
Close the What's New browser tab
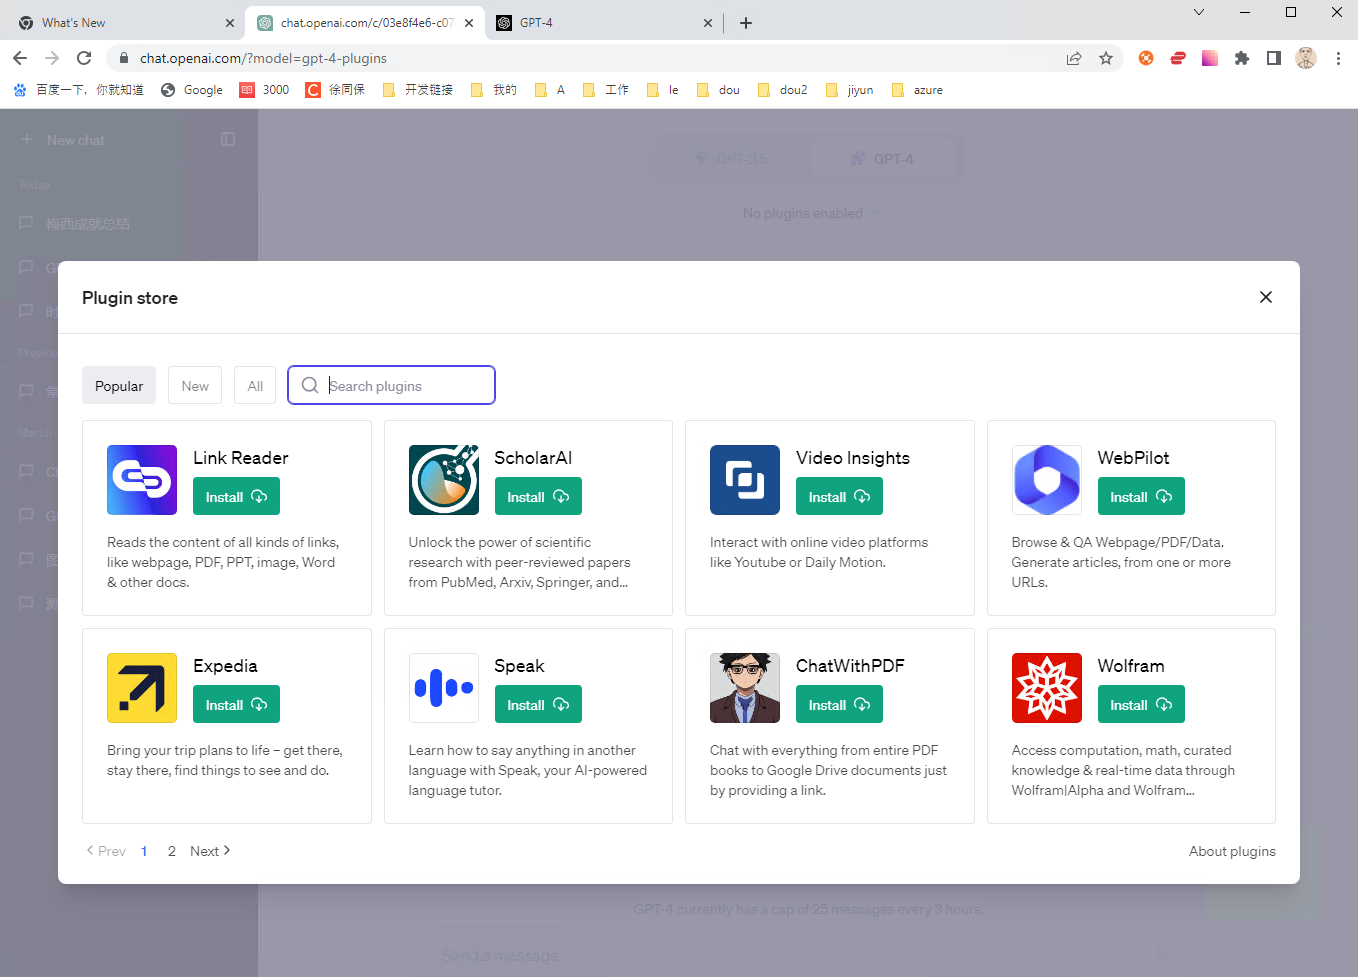click(x=229, y=23)
